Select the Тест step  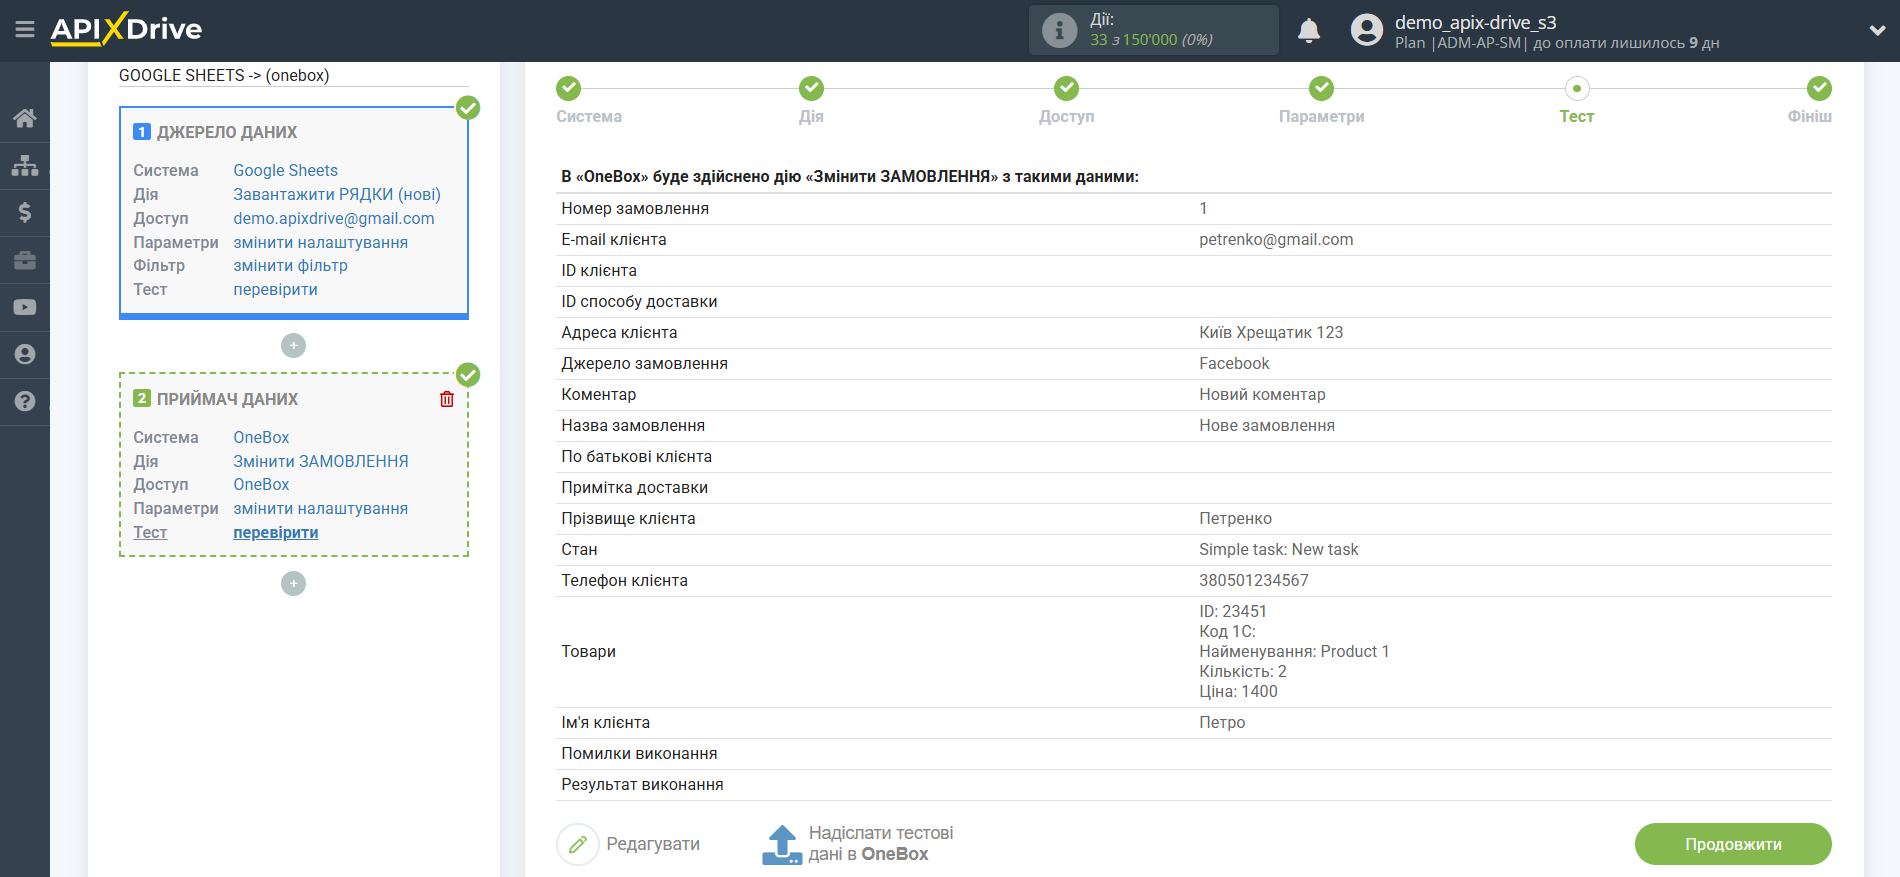point(1576,100)
